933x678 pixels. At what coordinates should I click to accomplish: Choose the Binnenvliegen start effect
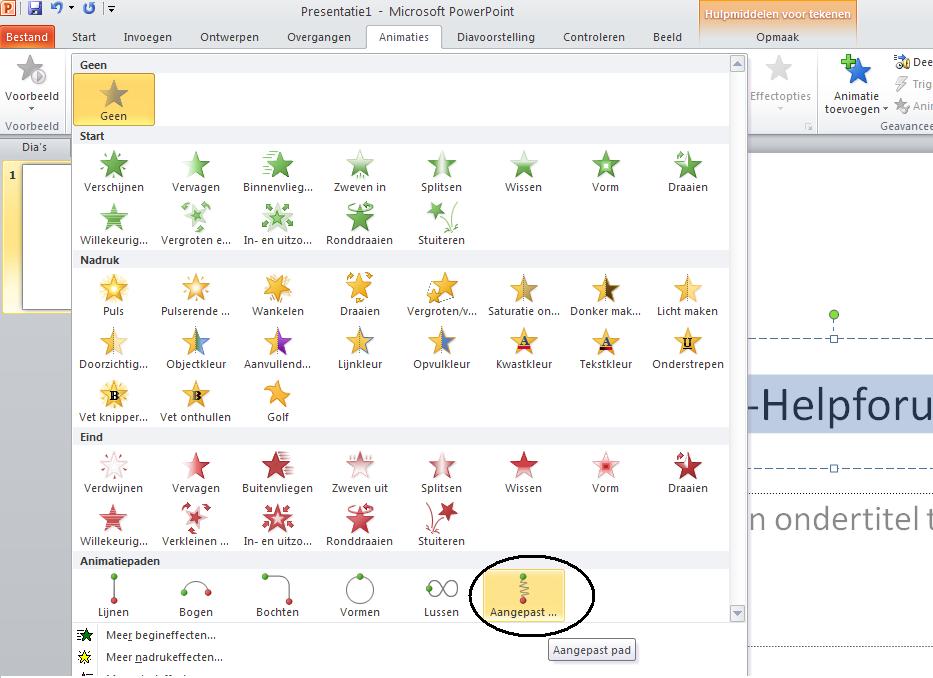pos(277,171)
